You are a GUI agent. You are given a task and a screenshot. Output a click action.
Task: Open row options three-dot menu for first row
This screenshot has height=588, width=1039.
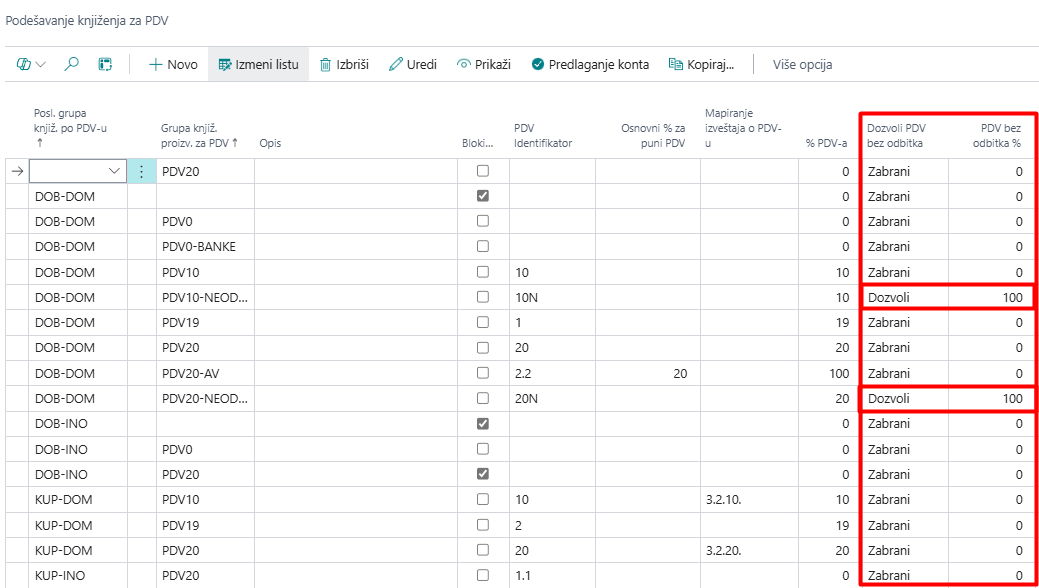coord(141,171)
